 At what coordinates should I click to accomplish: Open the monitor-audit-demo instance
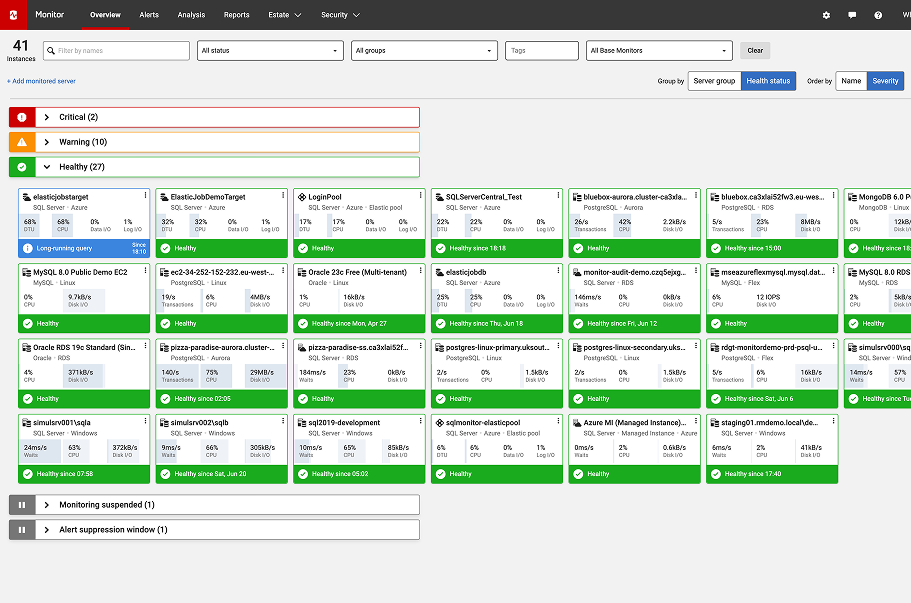coord(634,272)
